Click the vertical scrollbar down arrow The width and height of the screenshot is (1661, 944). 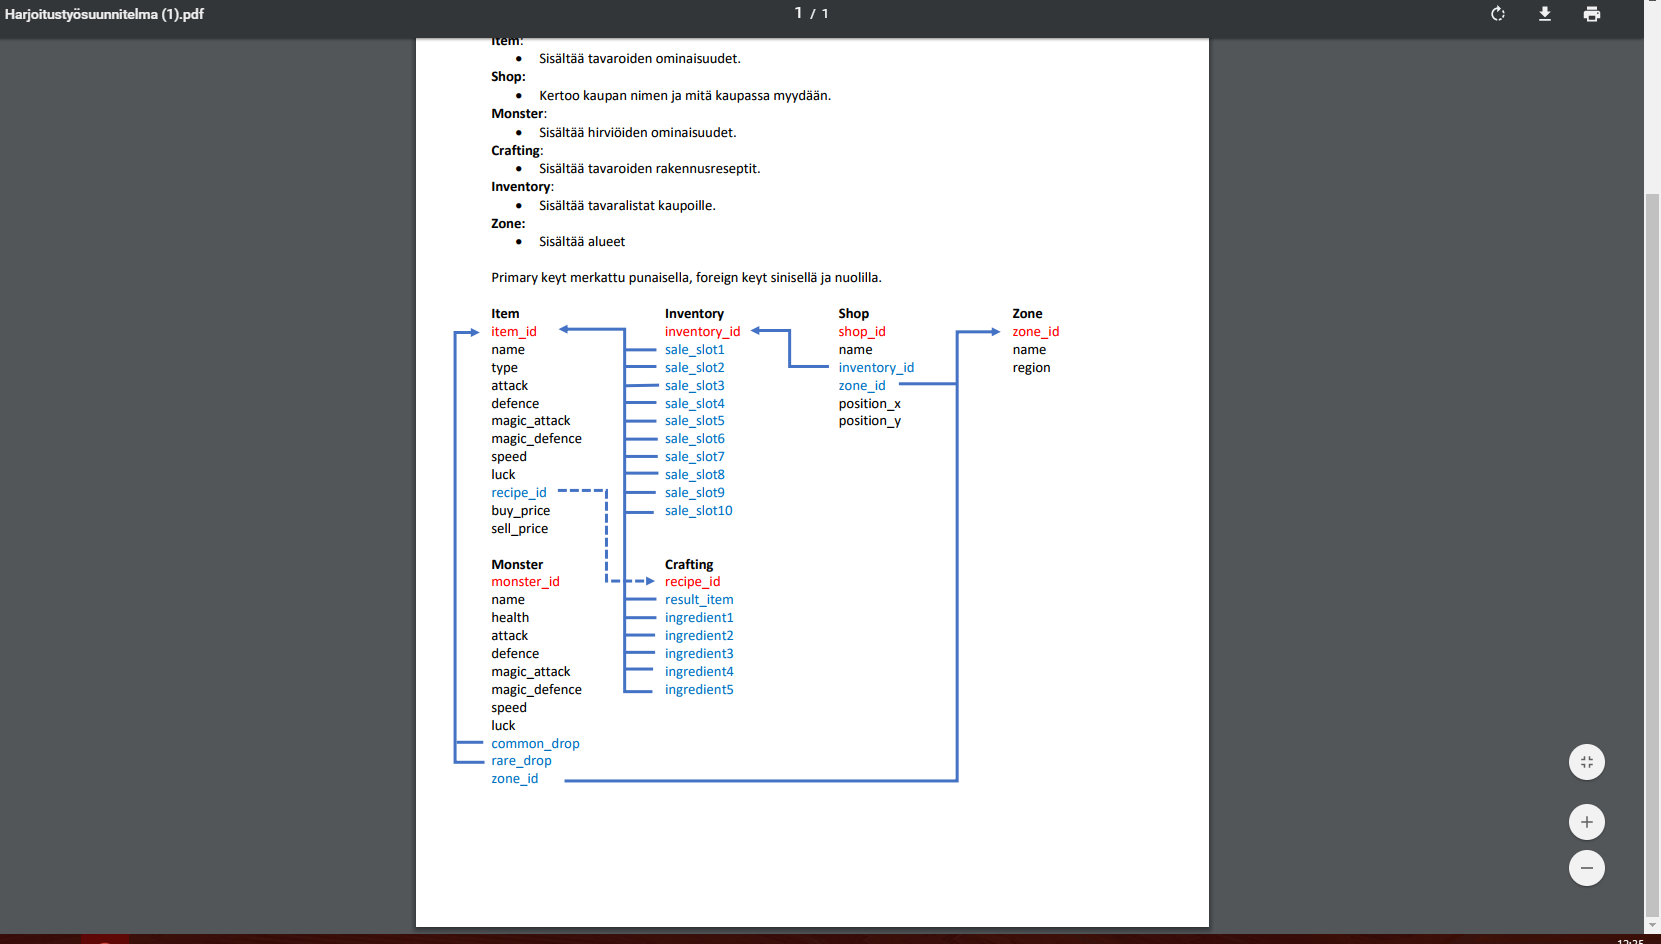(x=1652, y=926)
